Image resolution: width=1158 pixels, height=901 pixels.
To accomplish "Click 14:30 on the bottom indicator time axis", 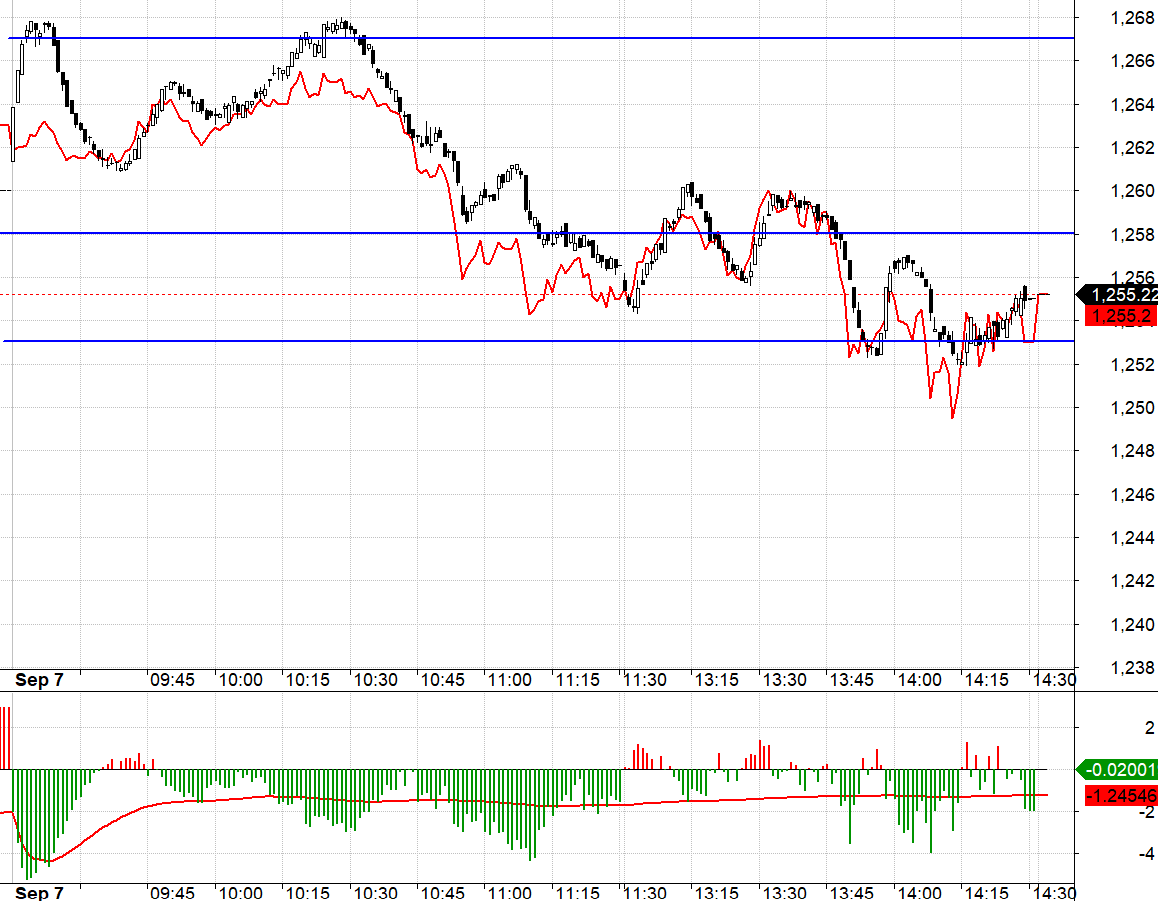I will coord(1054,893).
